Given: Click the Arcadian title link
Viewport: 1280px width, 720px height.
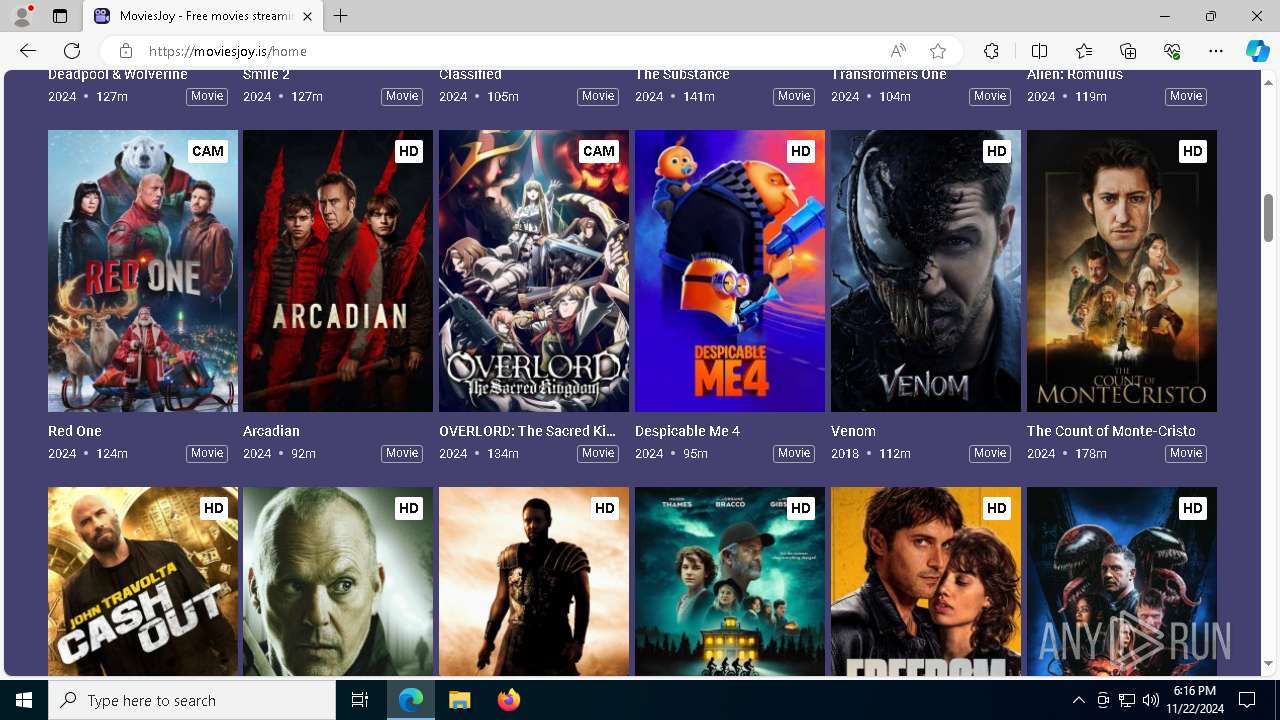Looking at the screenshot, I should click(x=271, y=431).
